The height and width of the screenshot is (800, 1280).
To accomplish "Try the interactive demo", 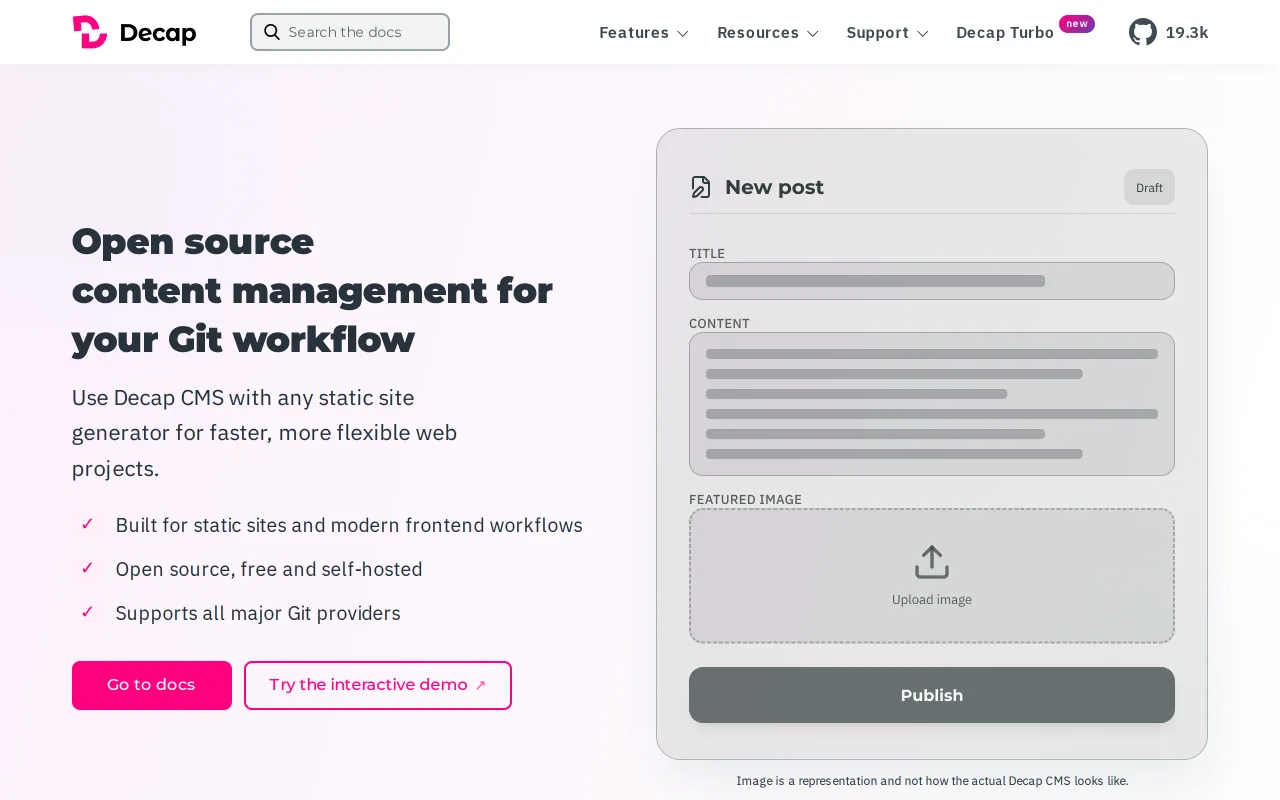I will tap(378, 685).
